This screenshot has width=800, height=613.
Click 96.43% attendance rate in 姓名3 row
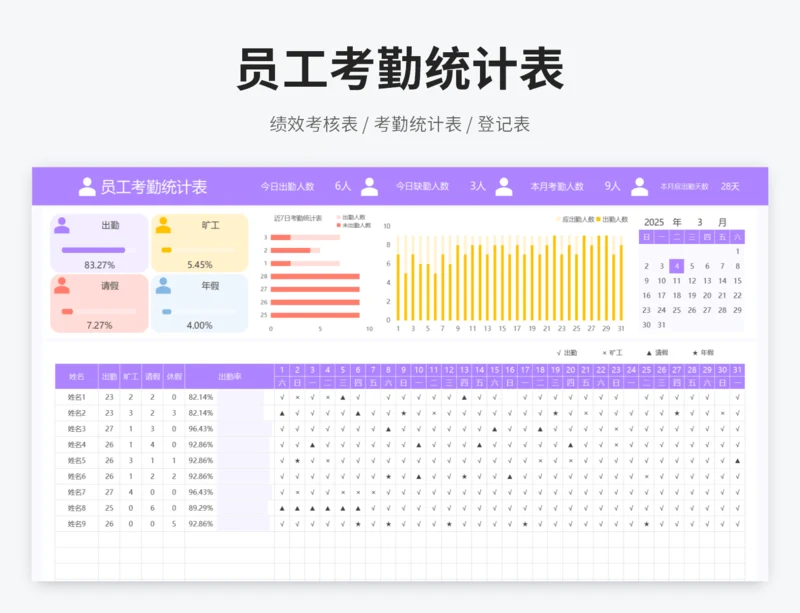coord(201,429)
